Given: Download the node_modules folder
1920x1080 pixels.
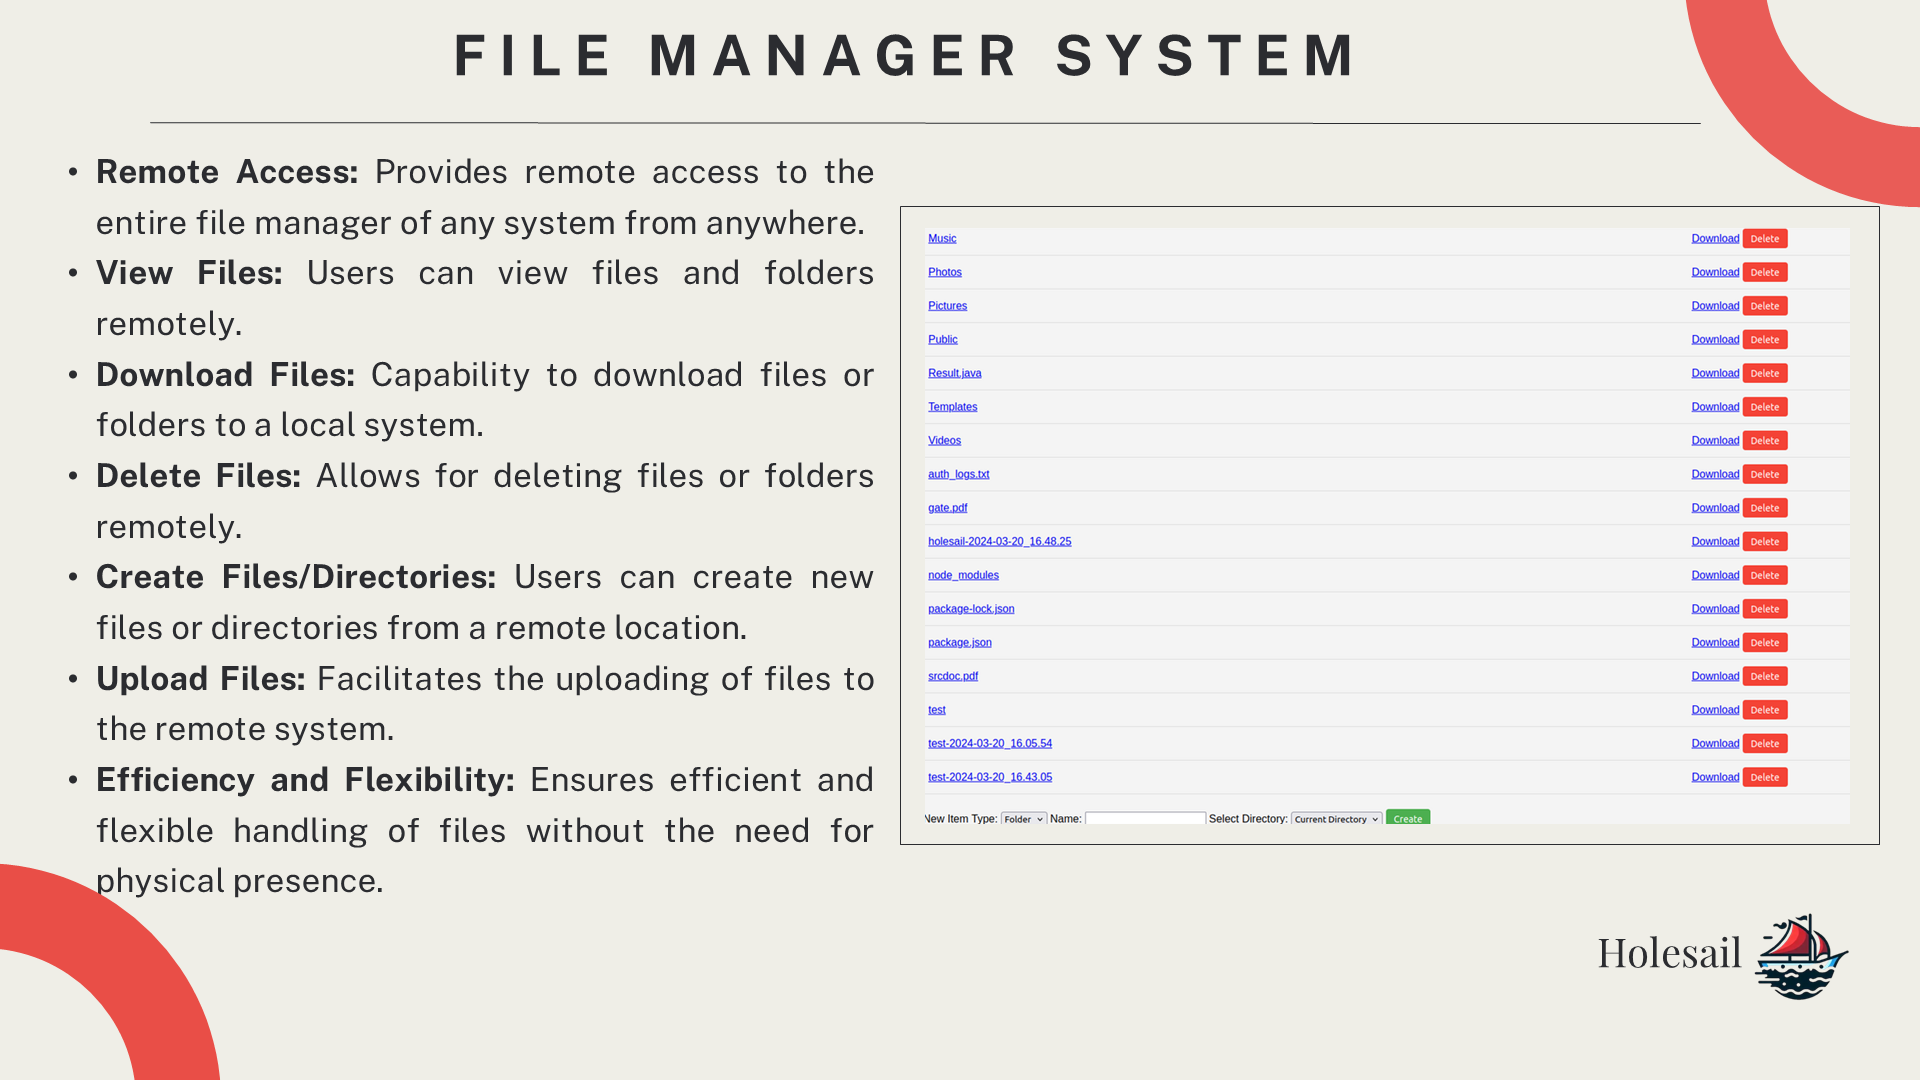Looking at the screenshot, I should click(1715, 575).
